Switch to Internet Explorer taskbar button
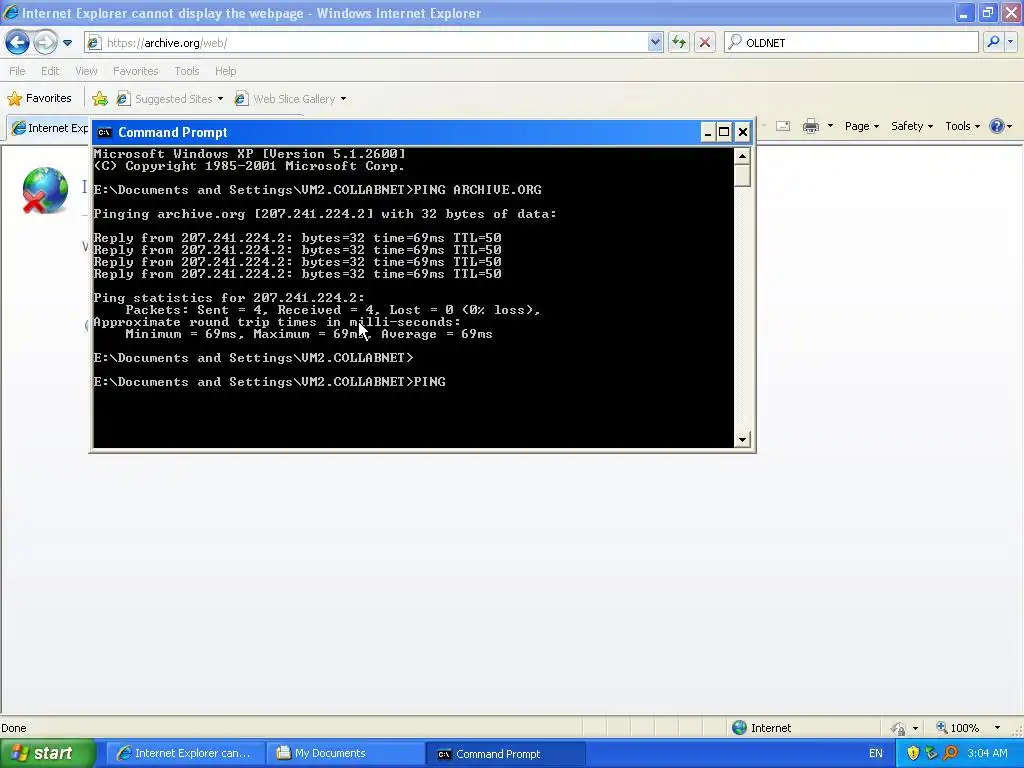Screen dimensions: 1024x768 [x=185, y=753]
